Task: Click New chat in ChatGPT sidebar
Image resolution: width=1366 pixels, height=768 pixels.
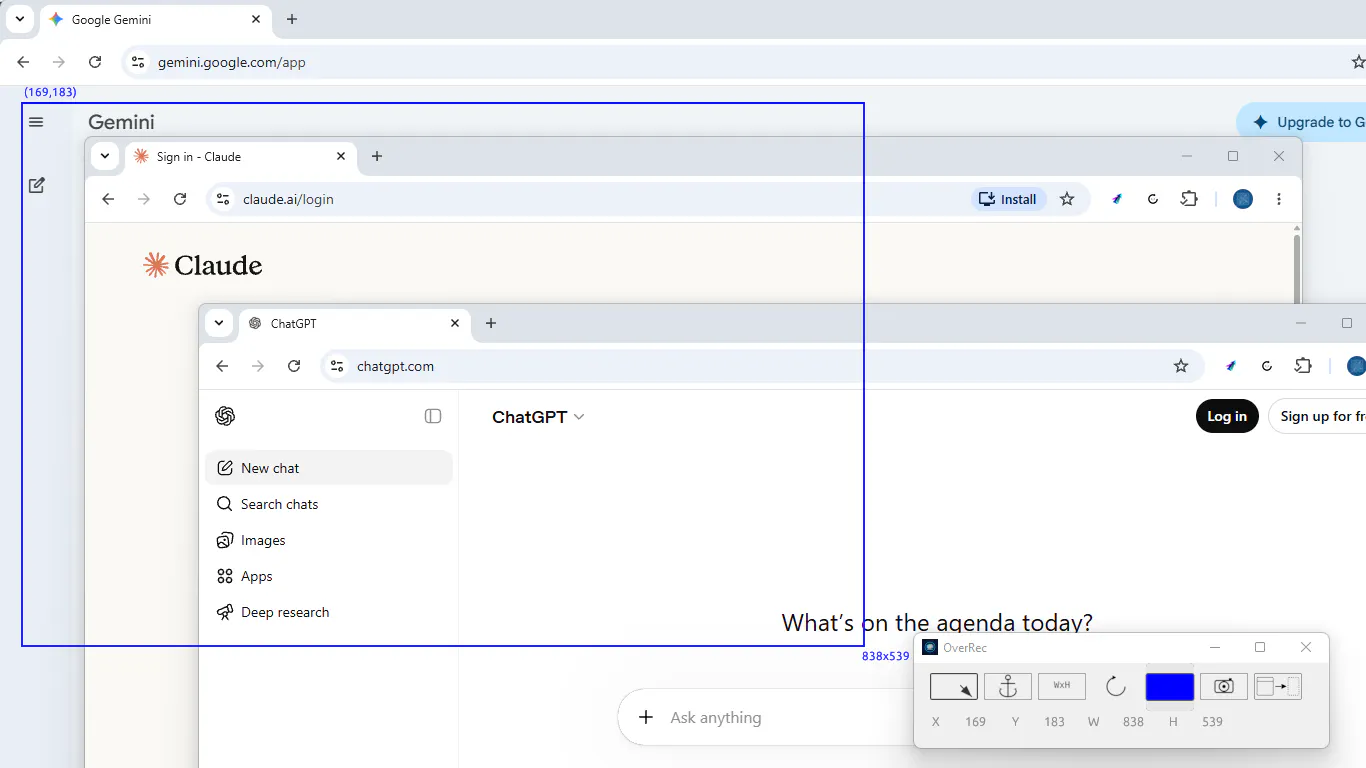Action: click(329, 468)
